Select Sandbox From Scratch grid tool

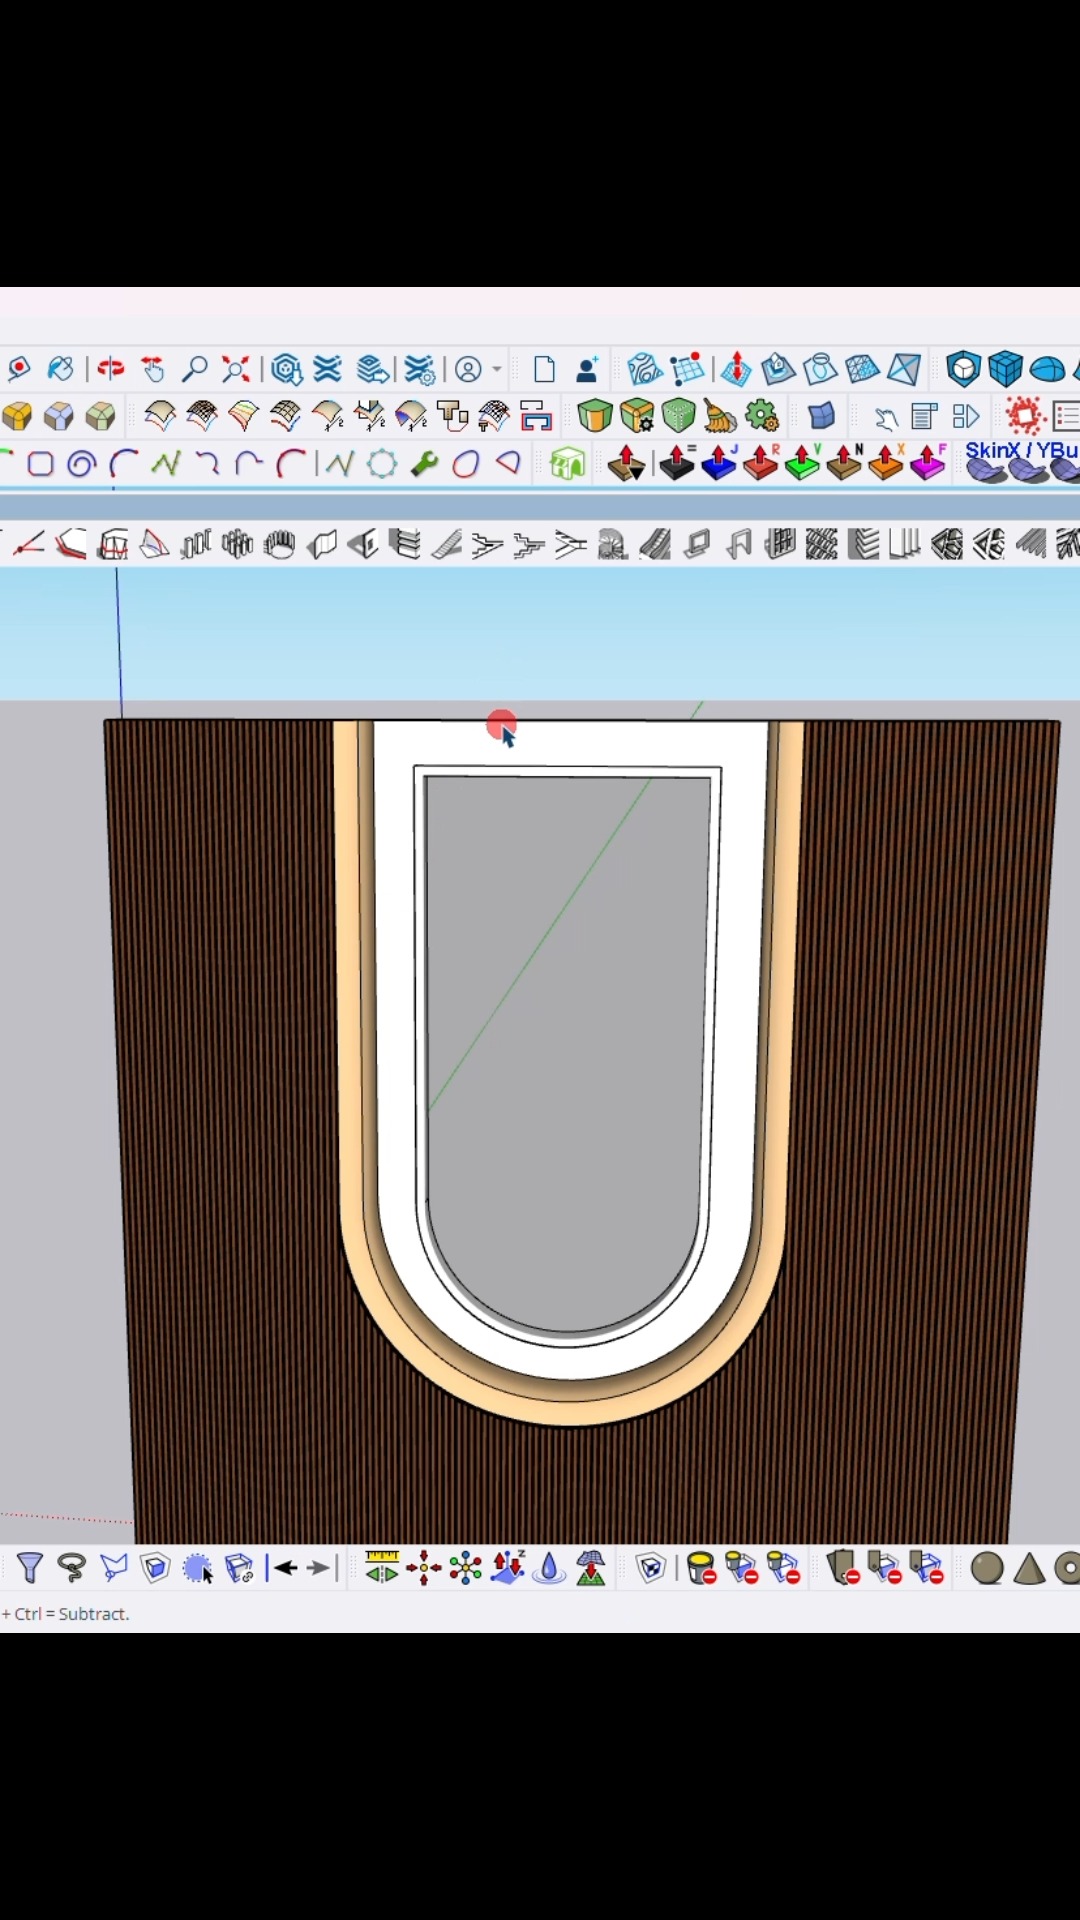point(687,369)
